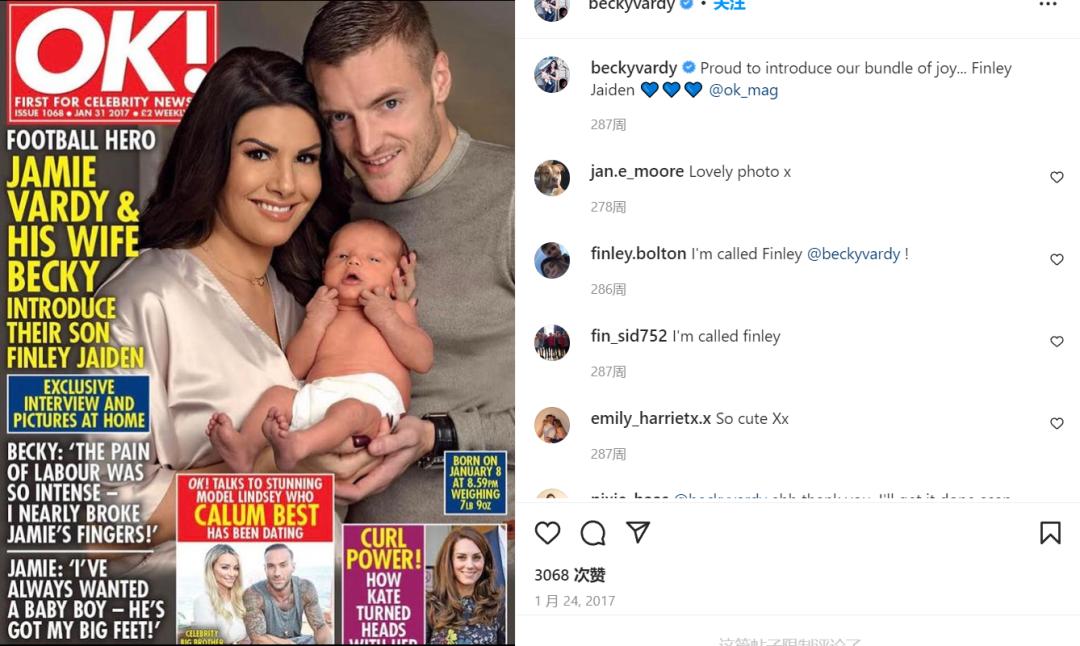
Task: Open the @ok_mag mention link
Action: 743,90
